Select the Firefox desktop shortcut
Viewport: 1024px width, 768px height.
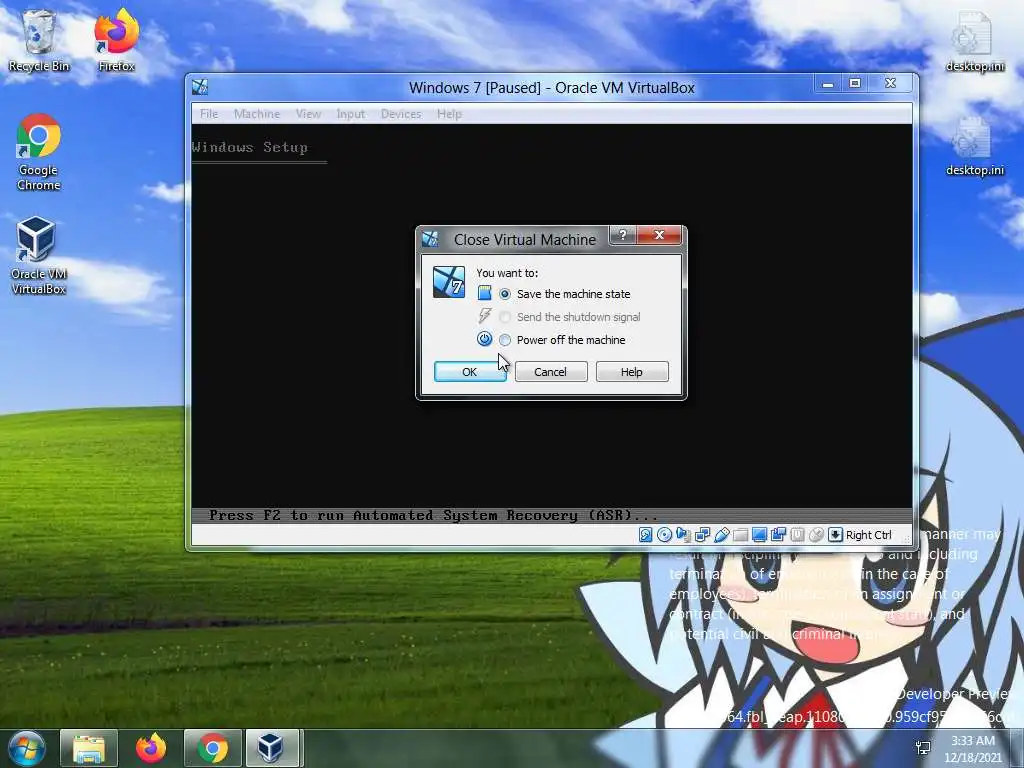tap(116, 40)
